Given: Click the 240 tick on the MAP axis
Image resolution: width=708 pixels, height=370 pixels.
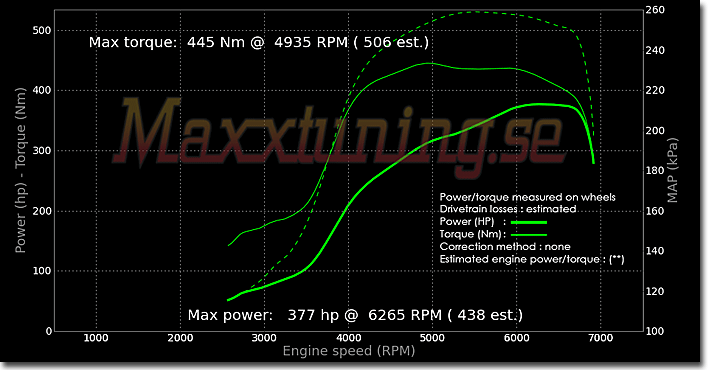Looking at the screenshot, I should coord(655,50).
